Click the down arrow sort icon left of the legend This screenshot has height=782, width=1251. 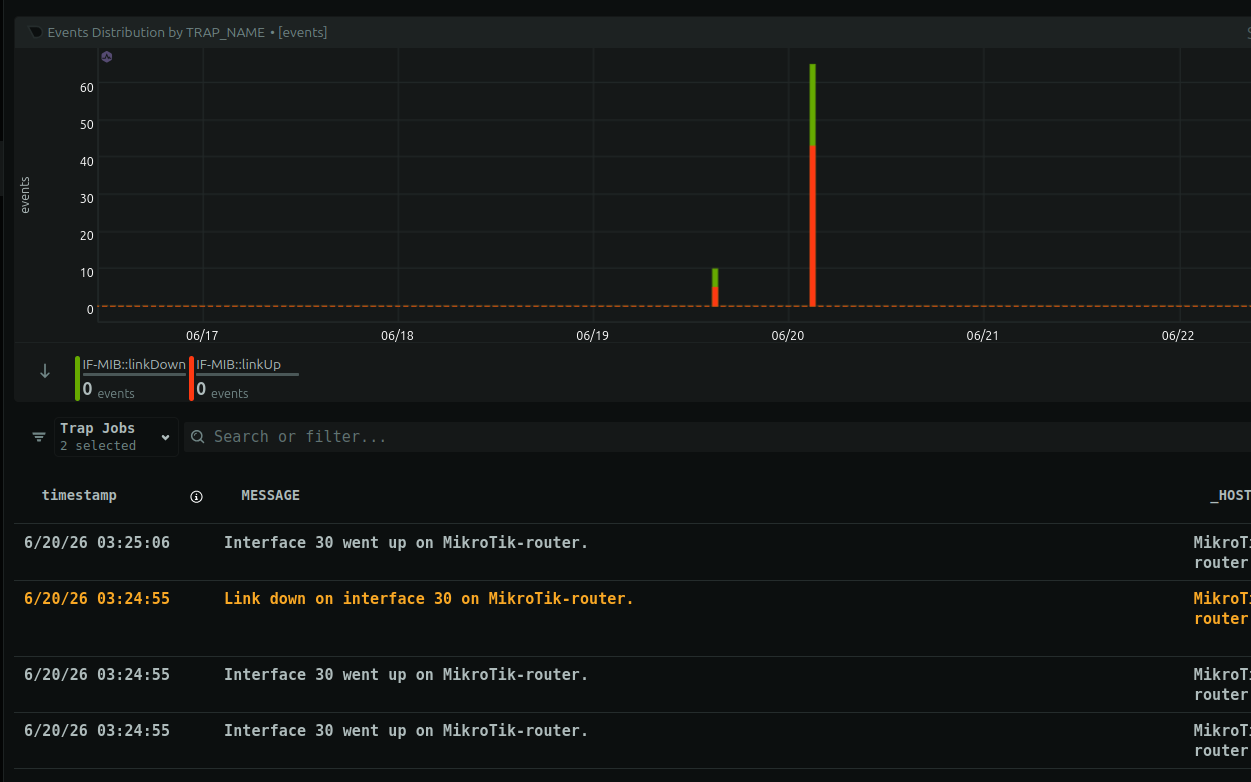pyautogui.click(x=44, y=372)
